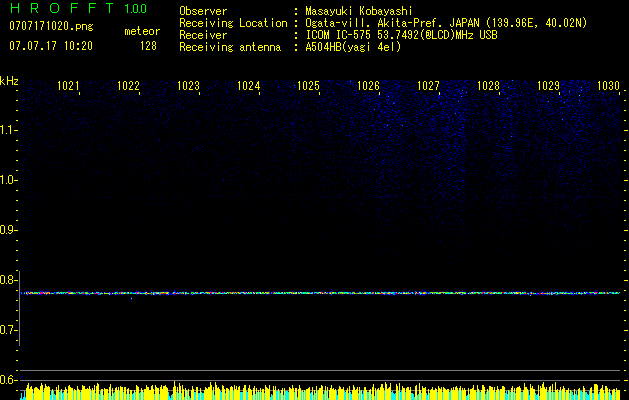The image size is (629, 400).
Task: Click the Observer field label
Action: [203, 11]
